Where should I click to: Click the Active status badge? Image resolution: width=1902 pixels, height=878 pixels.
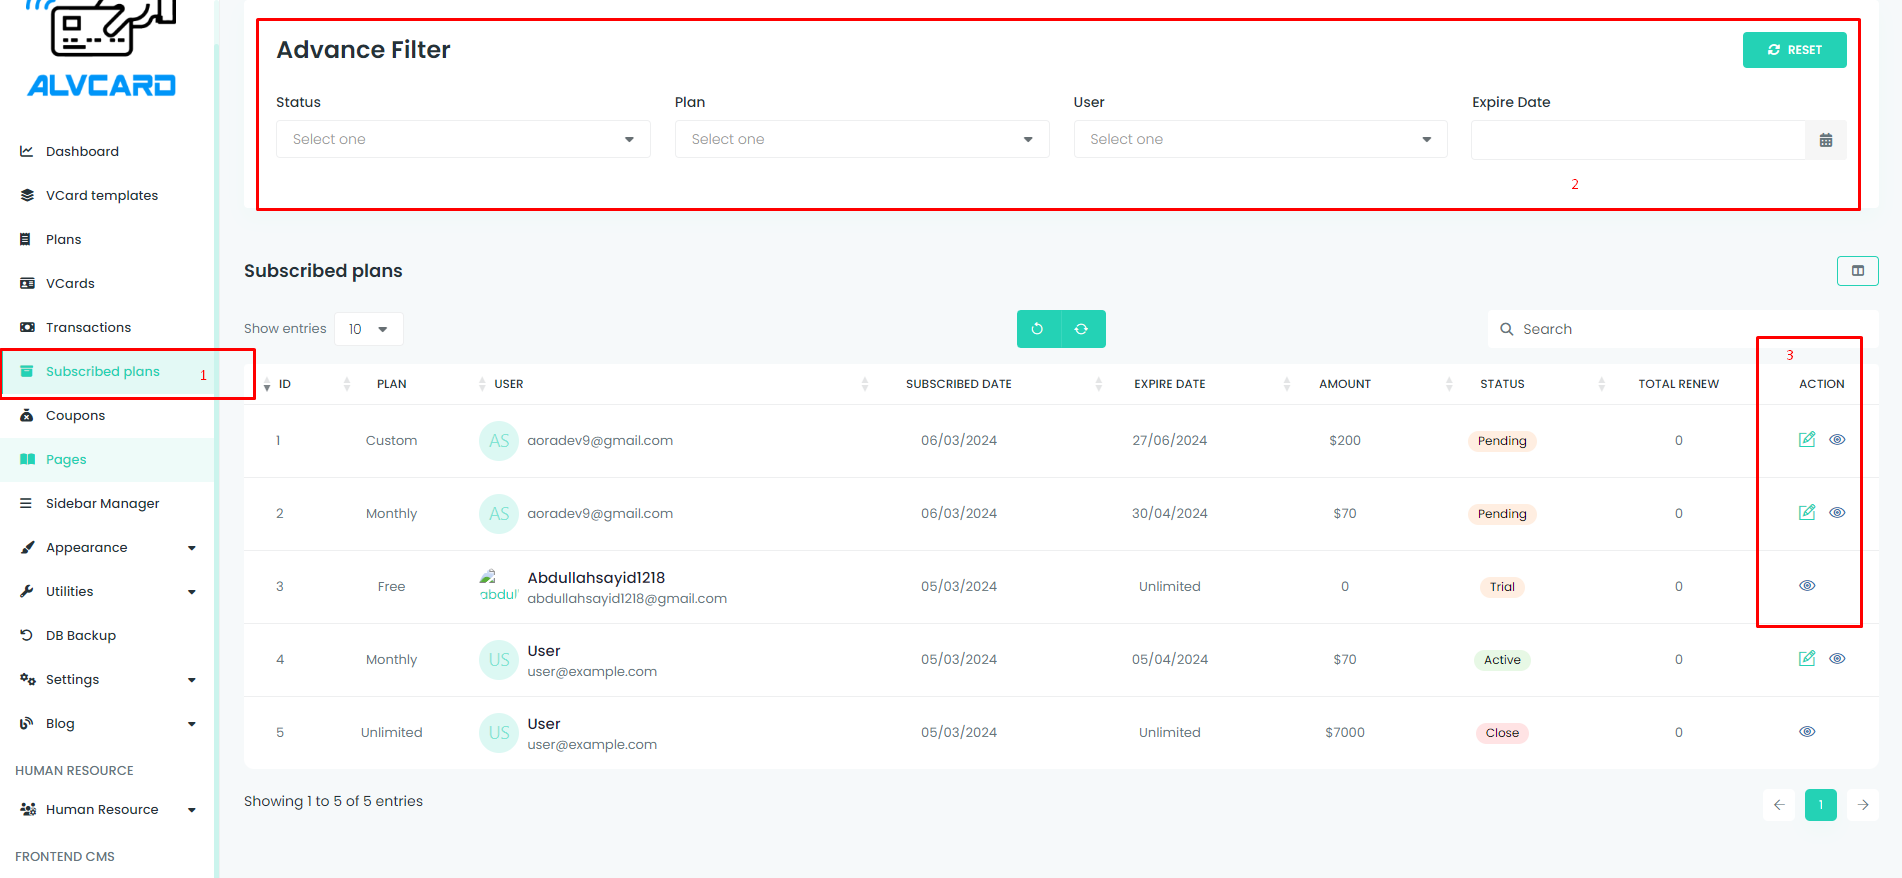tap(1502, 660)
